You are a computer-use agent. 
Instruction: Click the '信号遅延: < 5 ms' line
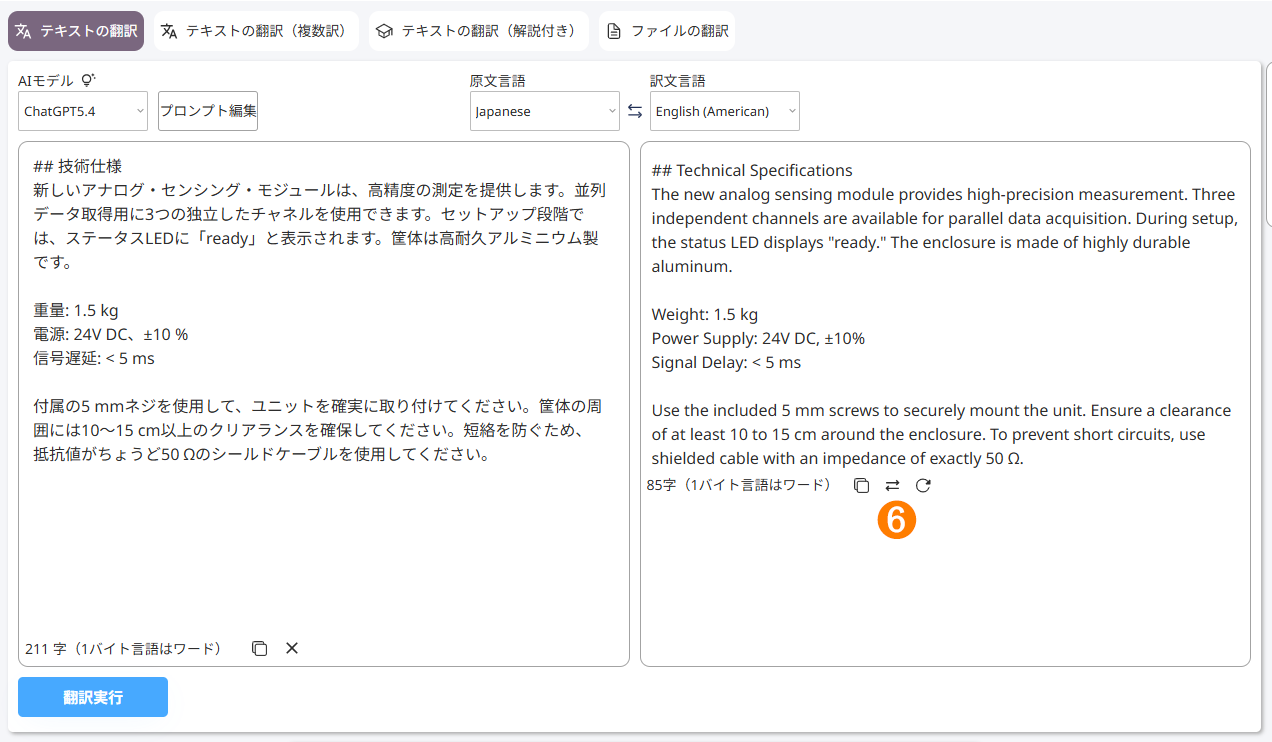[x=94, y=358]
